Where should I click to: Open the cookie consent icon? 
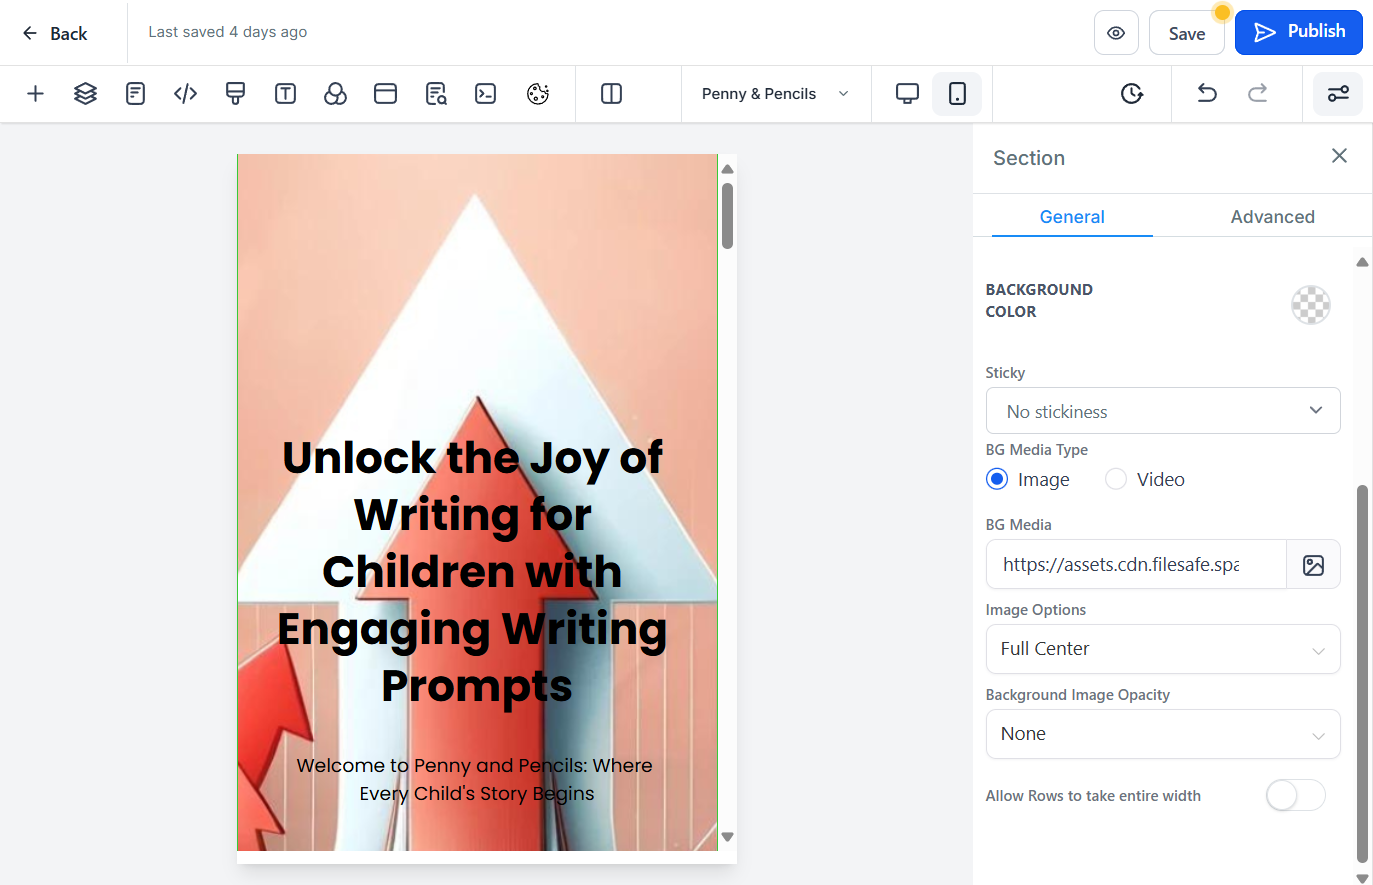click(x=538, y=94)
